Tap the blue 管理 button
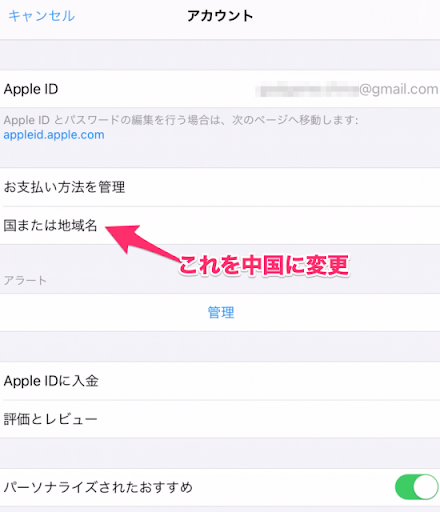 pyautogui.click(x=221, y=312)
